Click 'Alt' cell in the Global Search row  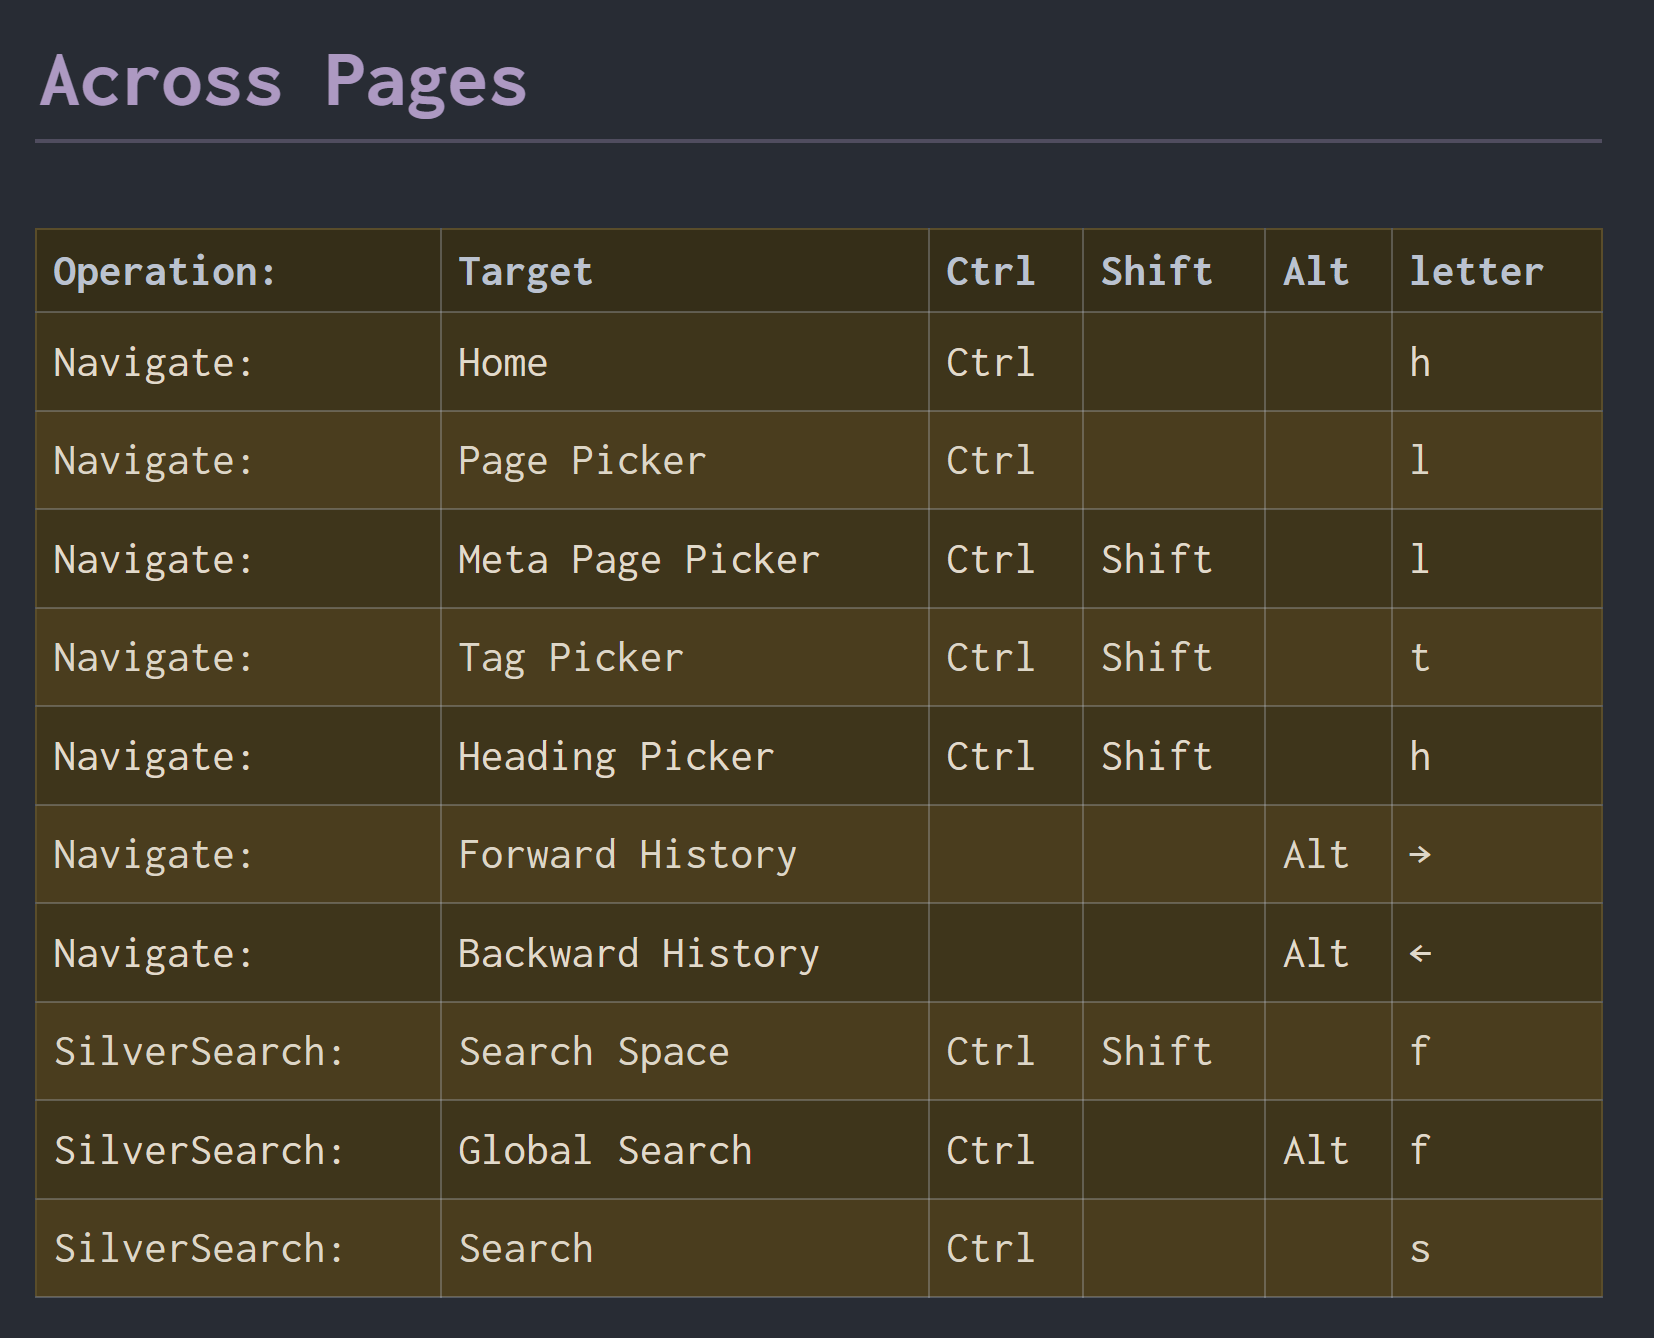(x=1316, y=1151)
